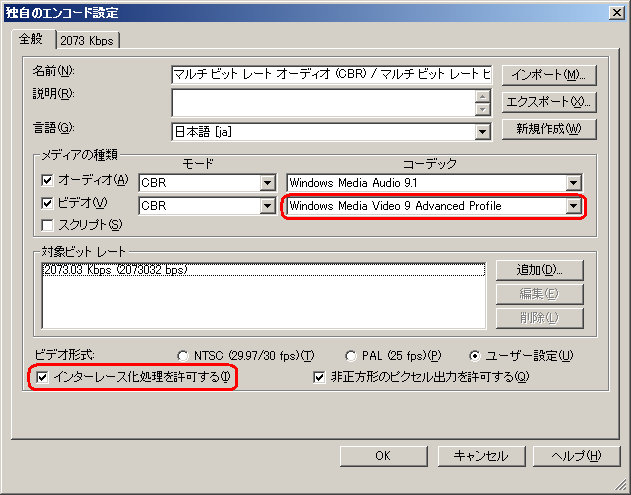
Task: Click the エクスポート button
Action: (x=549, y=102)
